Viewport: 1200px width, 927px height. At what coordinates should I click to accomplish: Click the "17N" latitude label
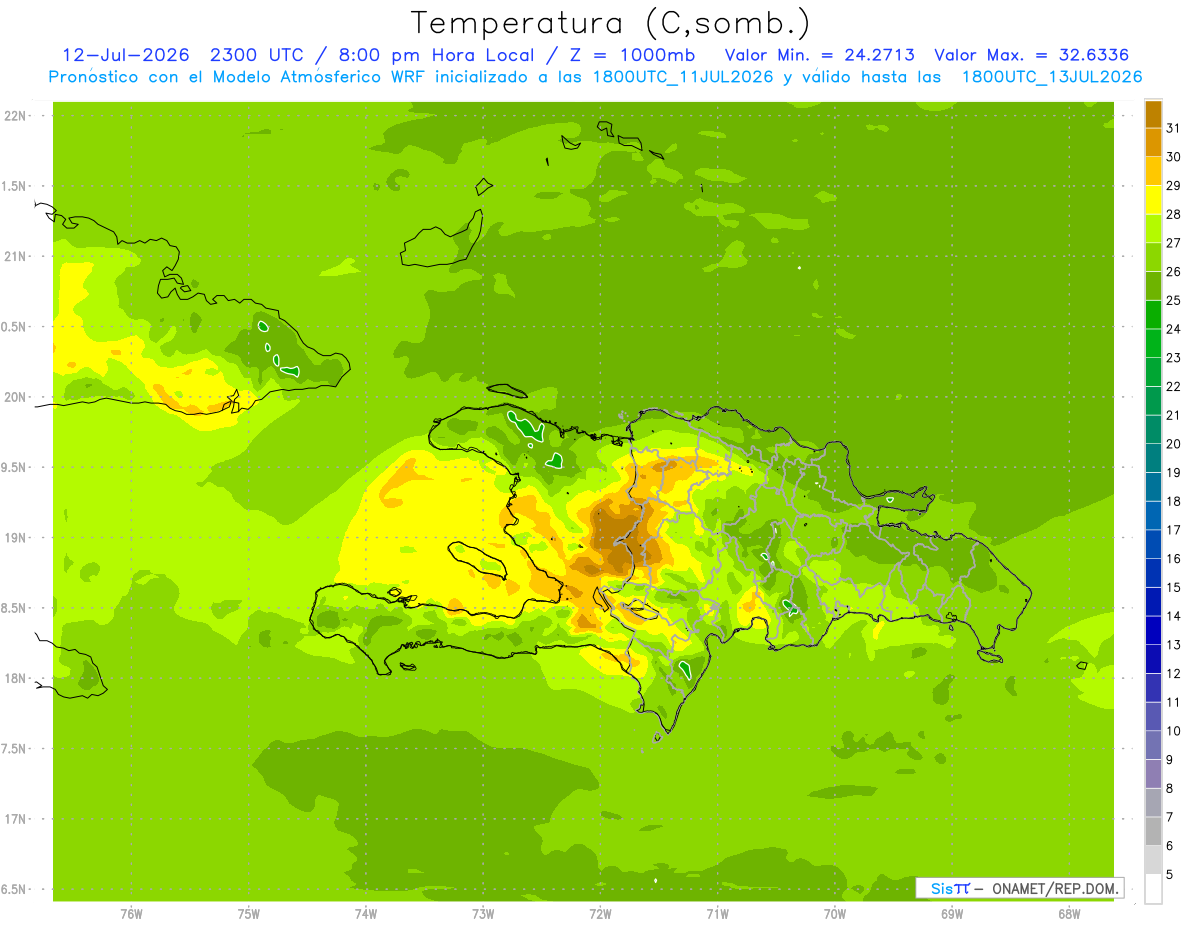[16, 819]
